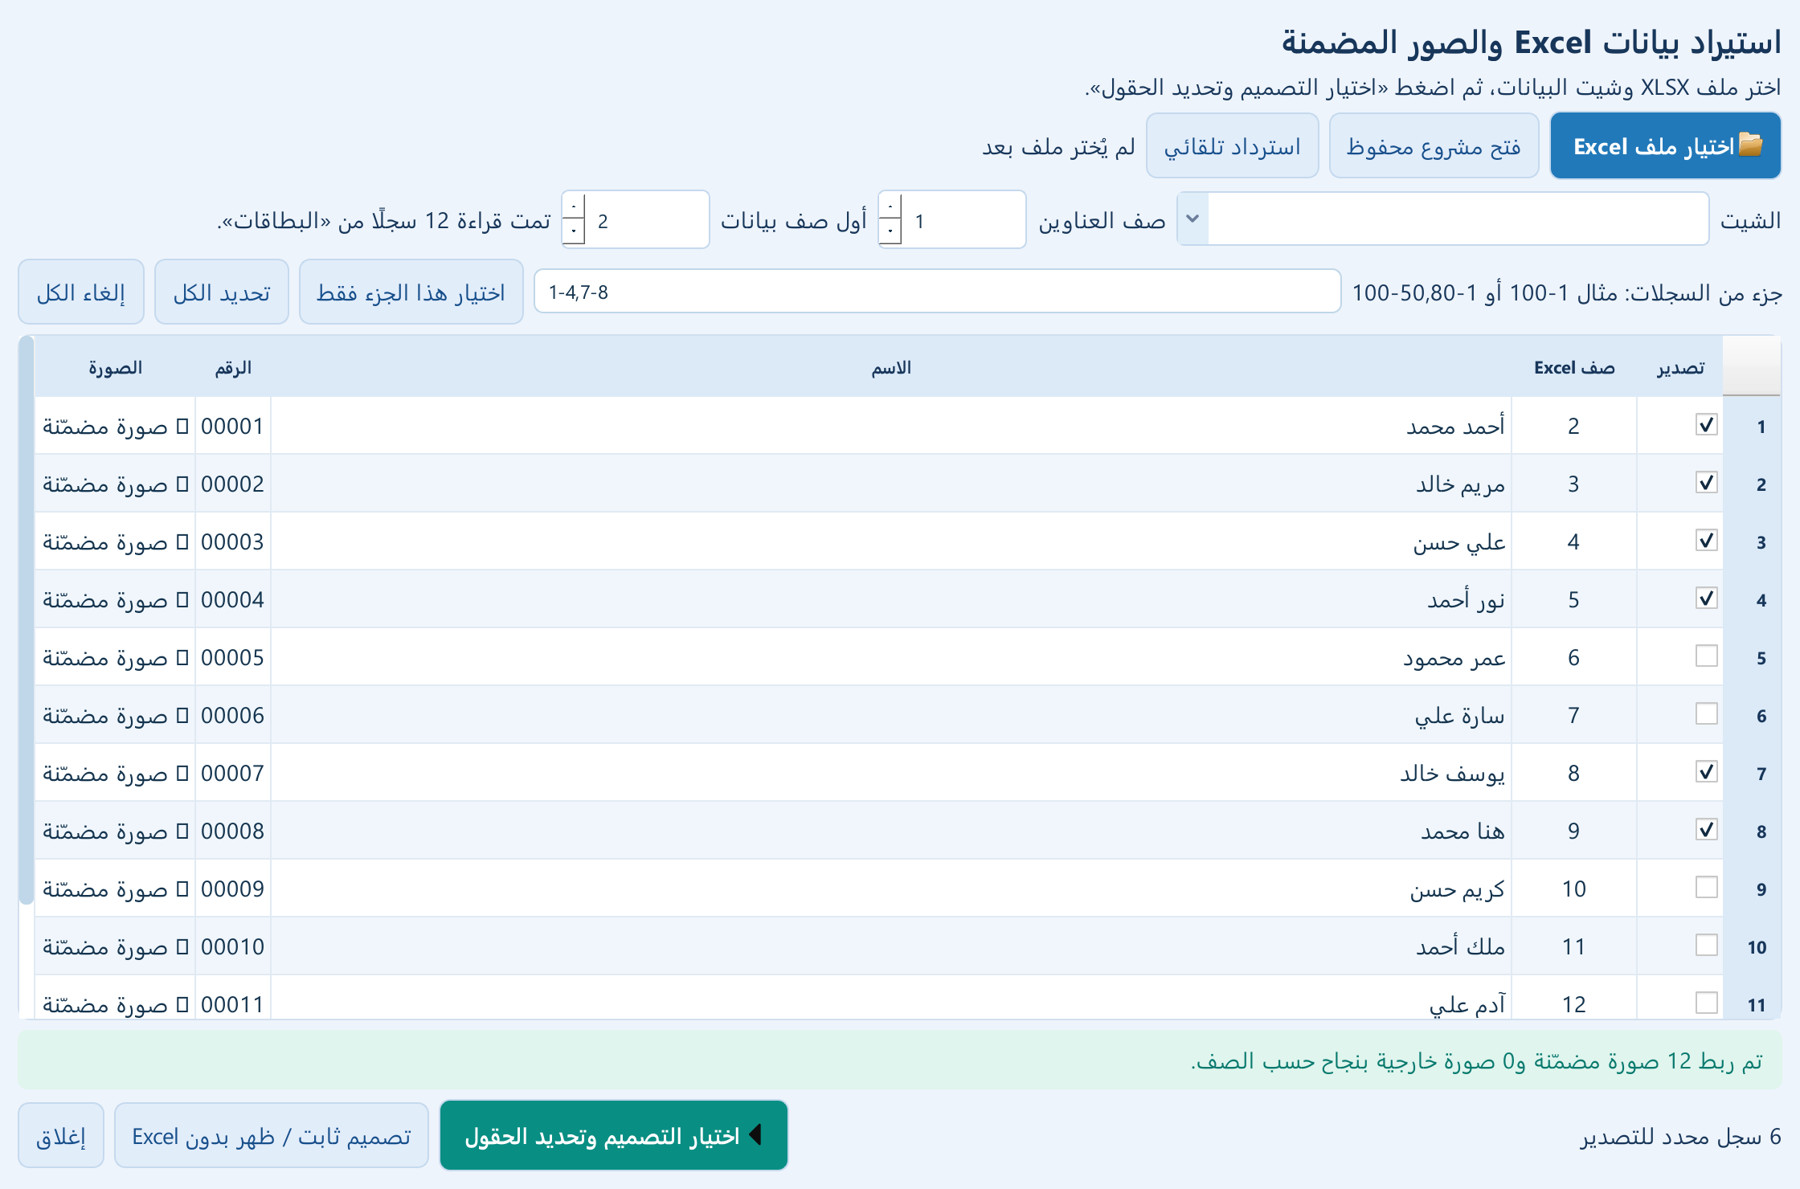This screenshot has width=1800, height=1189.
Task: Click the number cell 00003
Action: [x=232, y=542]
